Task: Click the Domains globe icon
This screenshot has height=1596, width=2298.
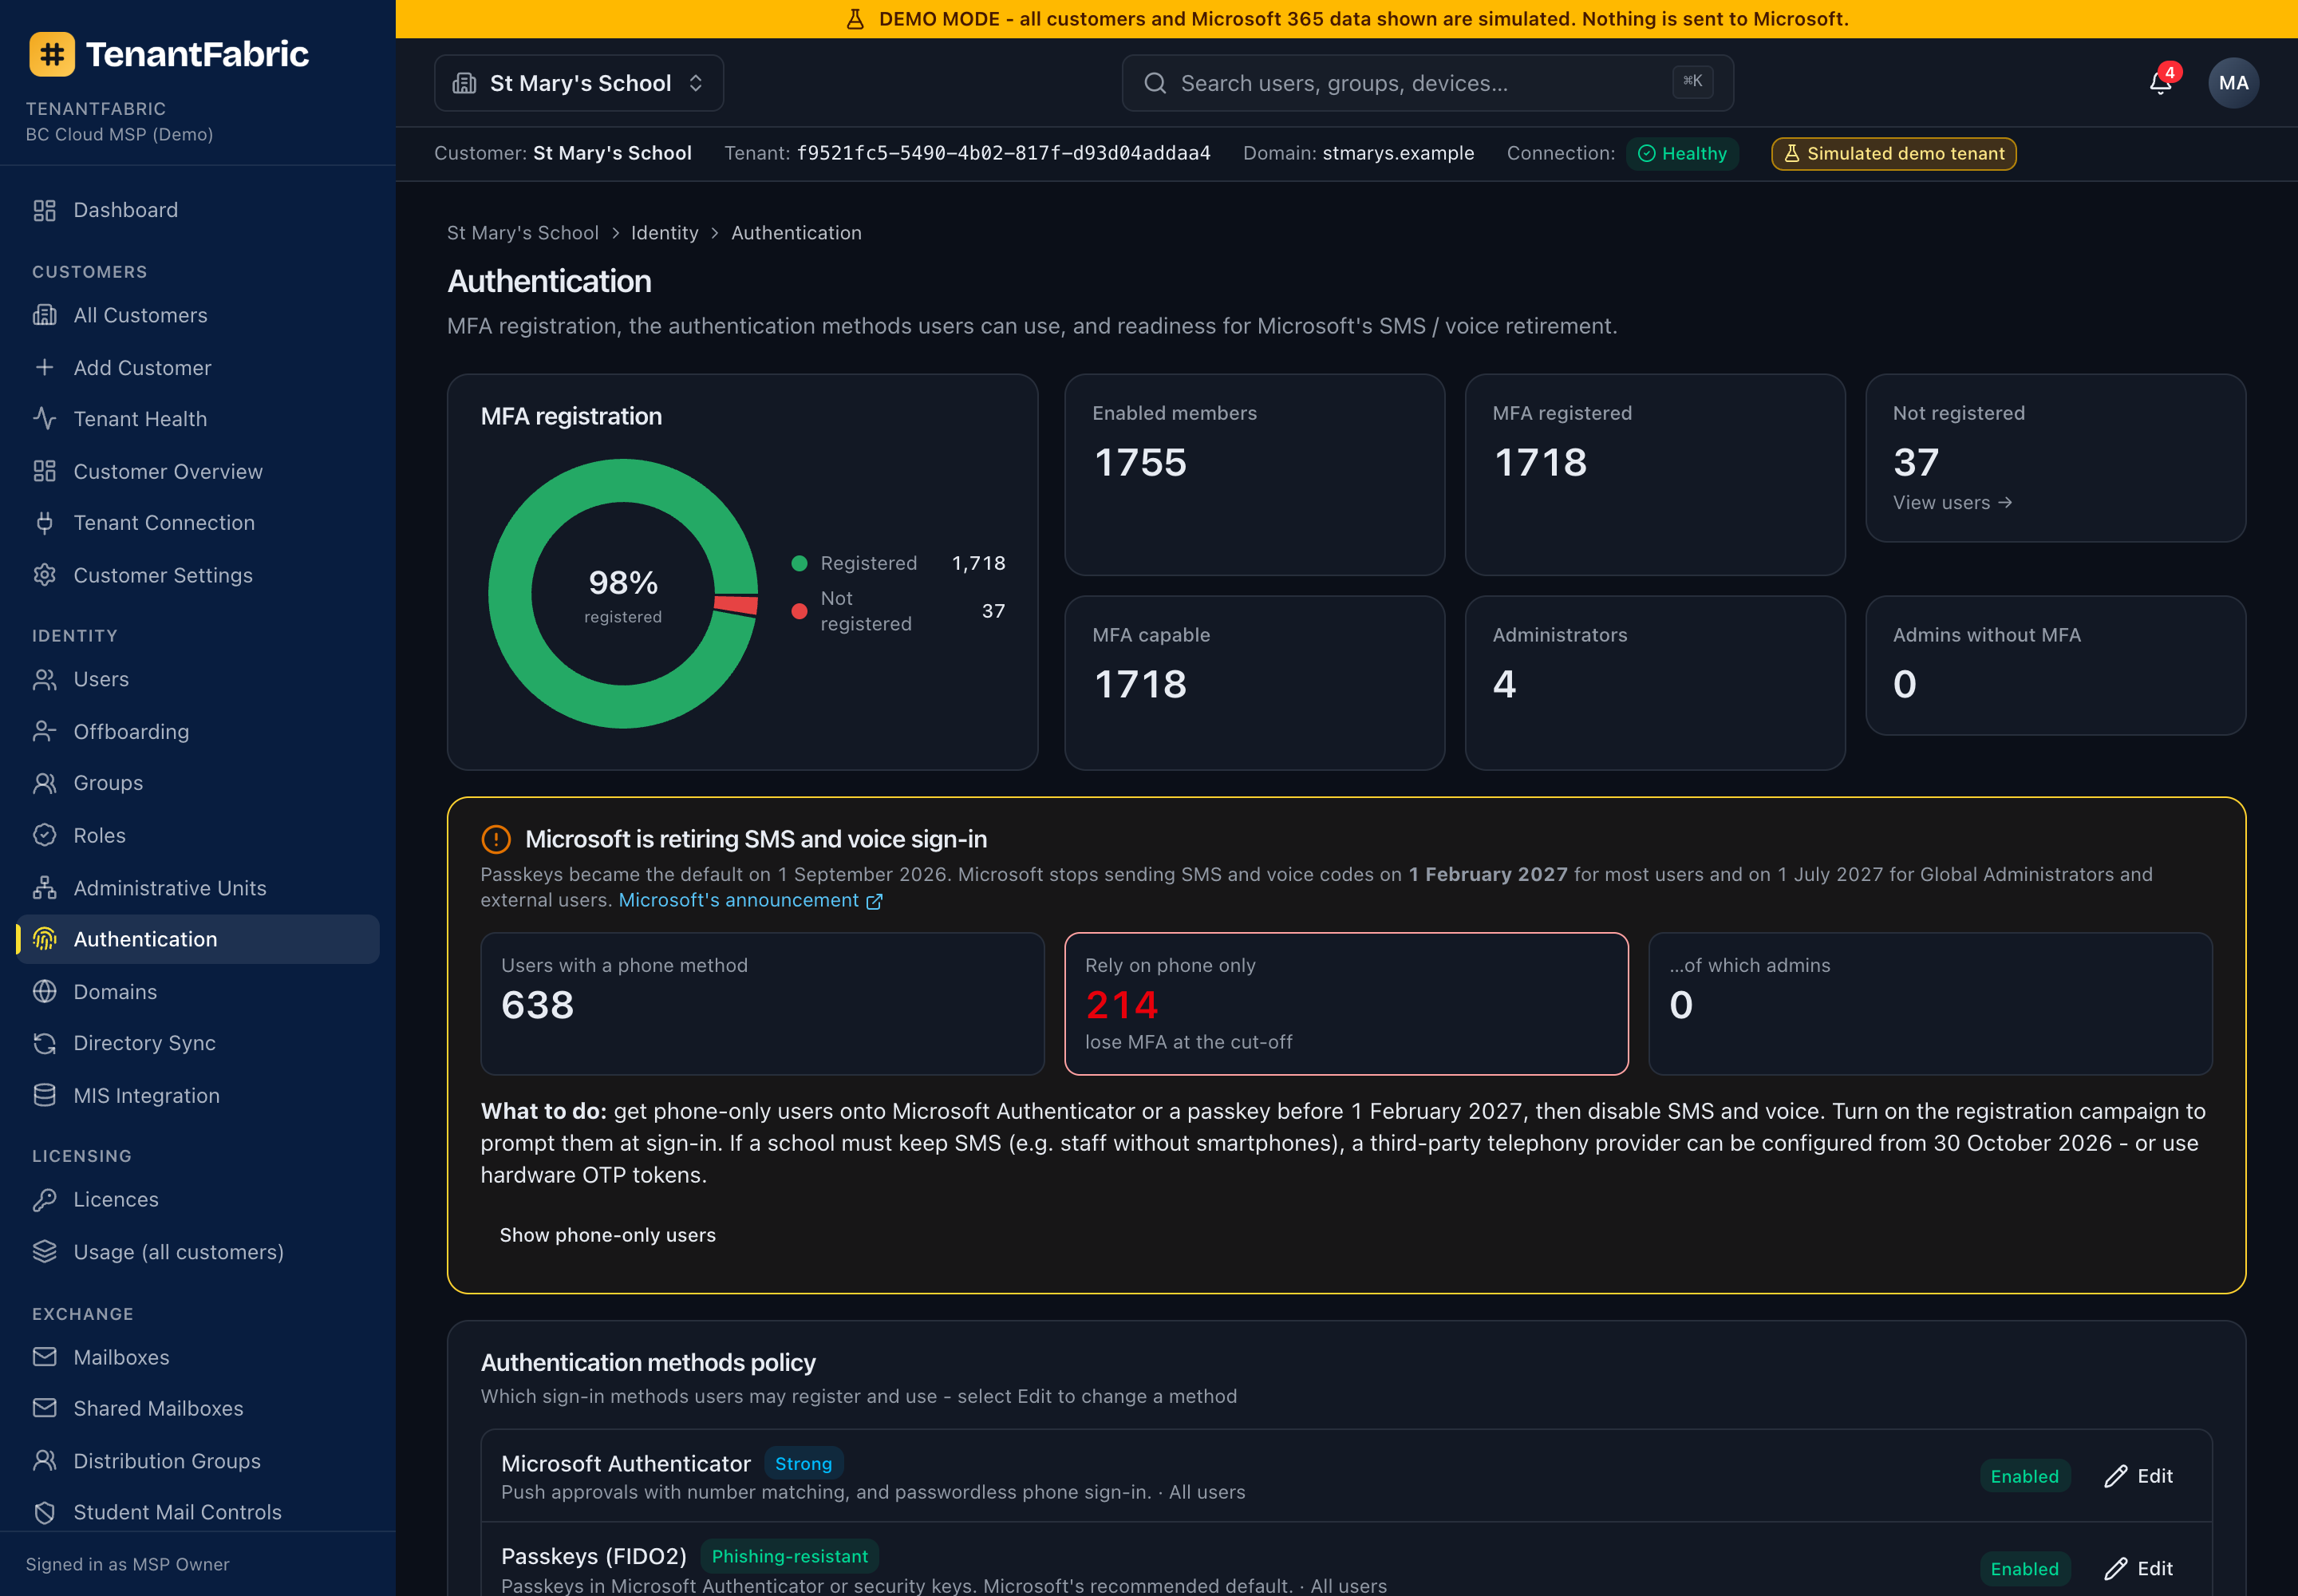Action: pyautogui.click(x=45, y=991)
